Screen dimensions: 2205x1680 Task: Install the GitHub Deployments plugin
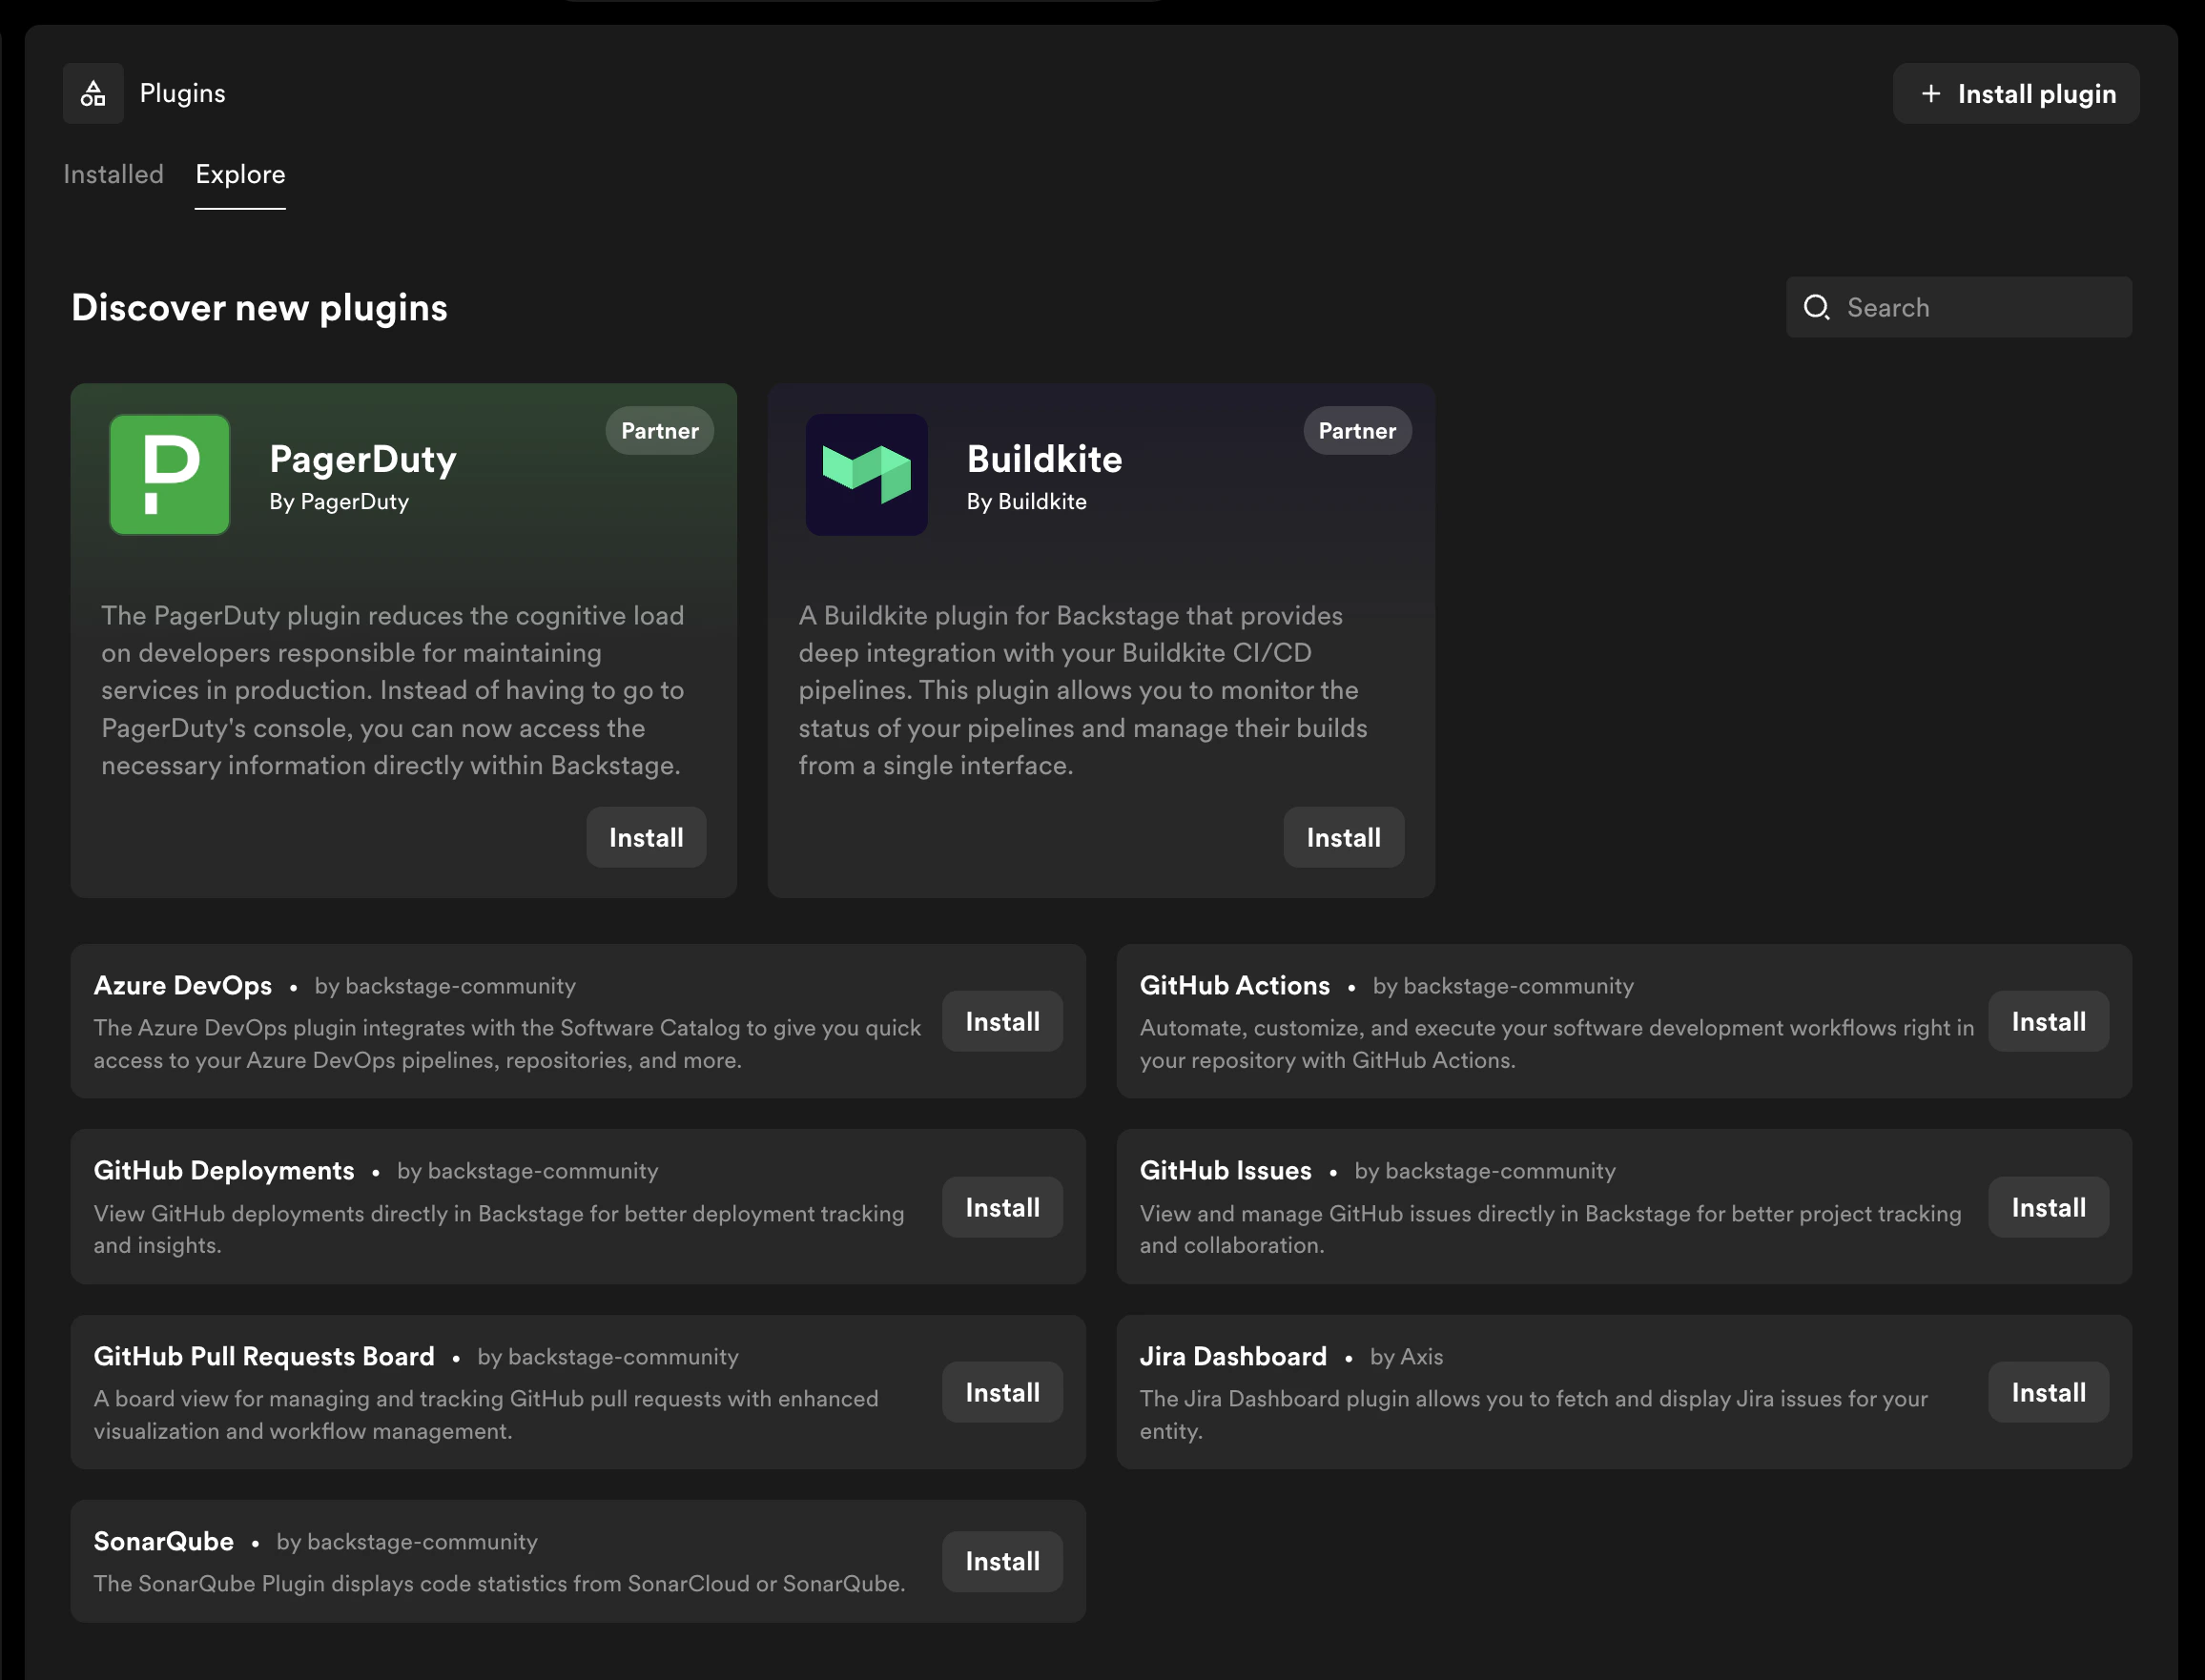click(1002, 1207)
